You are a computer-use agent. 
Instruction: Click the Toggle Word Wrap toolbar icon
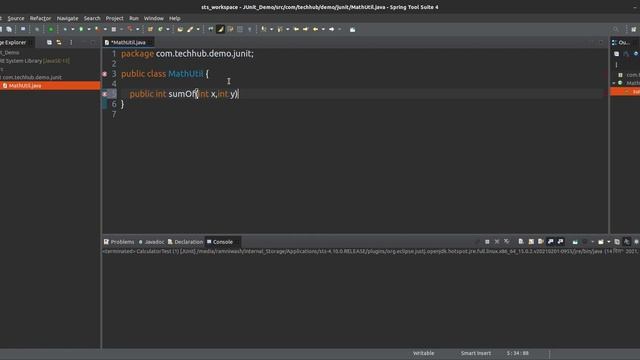230,29
